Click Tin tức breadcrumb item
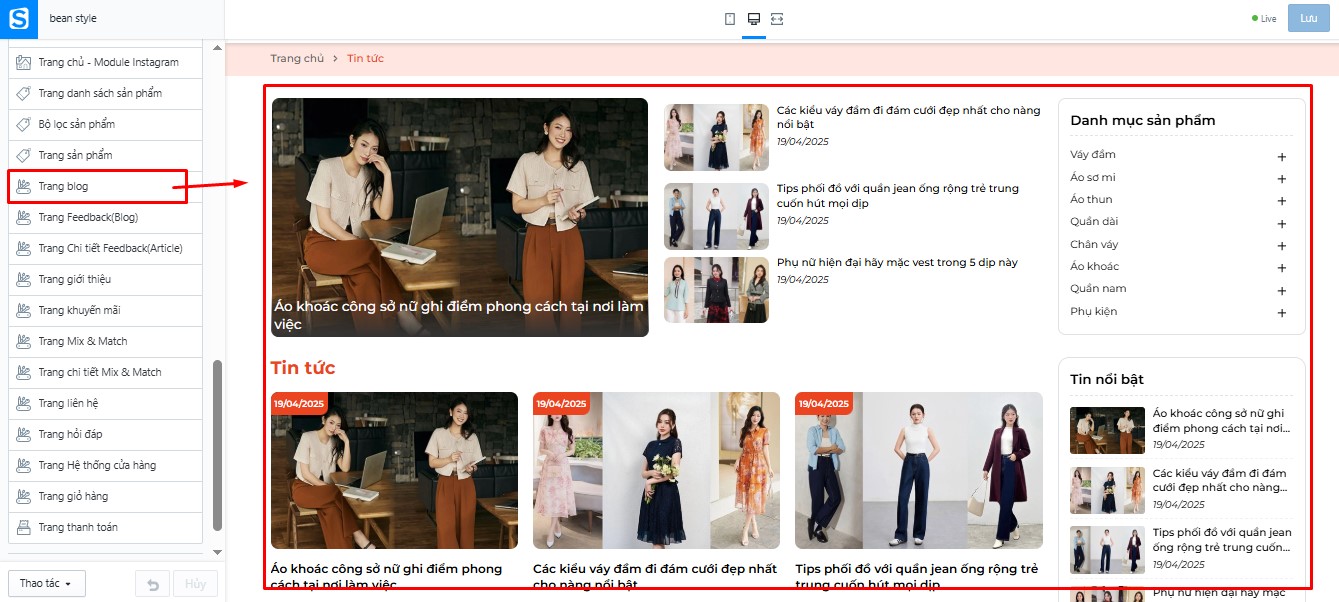 pos(365,58)
